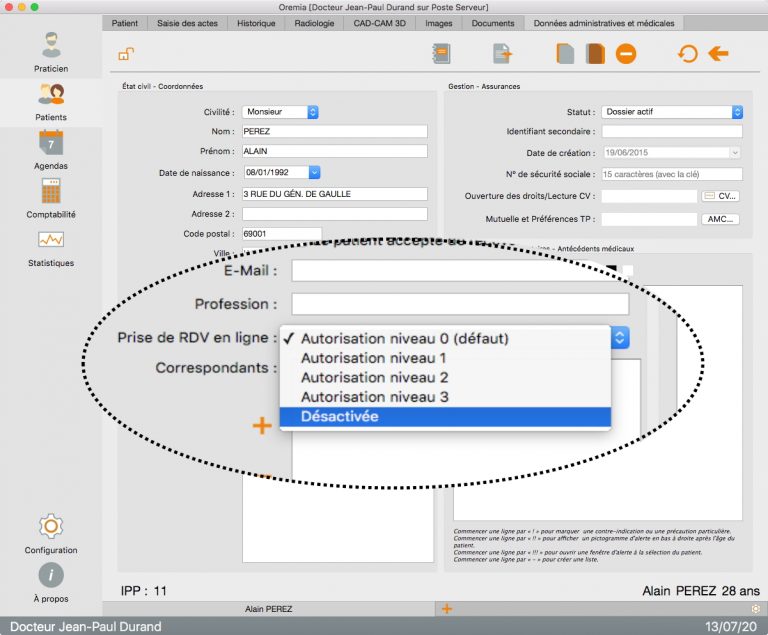
Task: Open the Statistiques chart icon
Action: (51, 240)
